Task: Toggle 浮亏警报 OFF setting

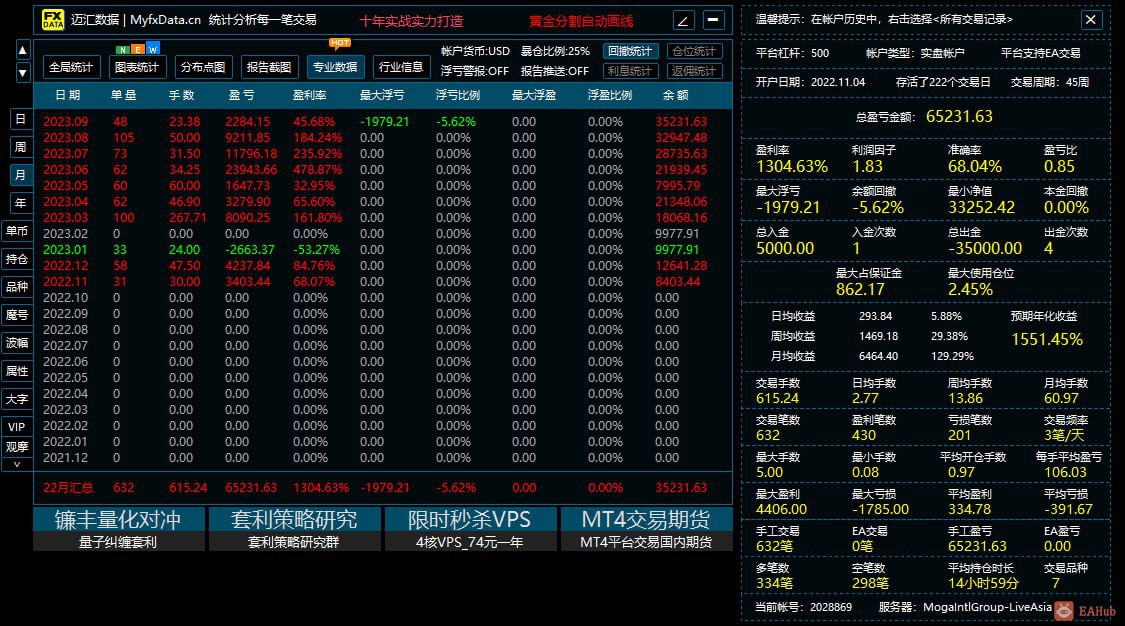Action: coord(474,71)
